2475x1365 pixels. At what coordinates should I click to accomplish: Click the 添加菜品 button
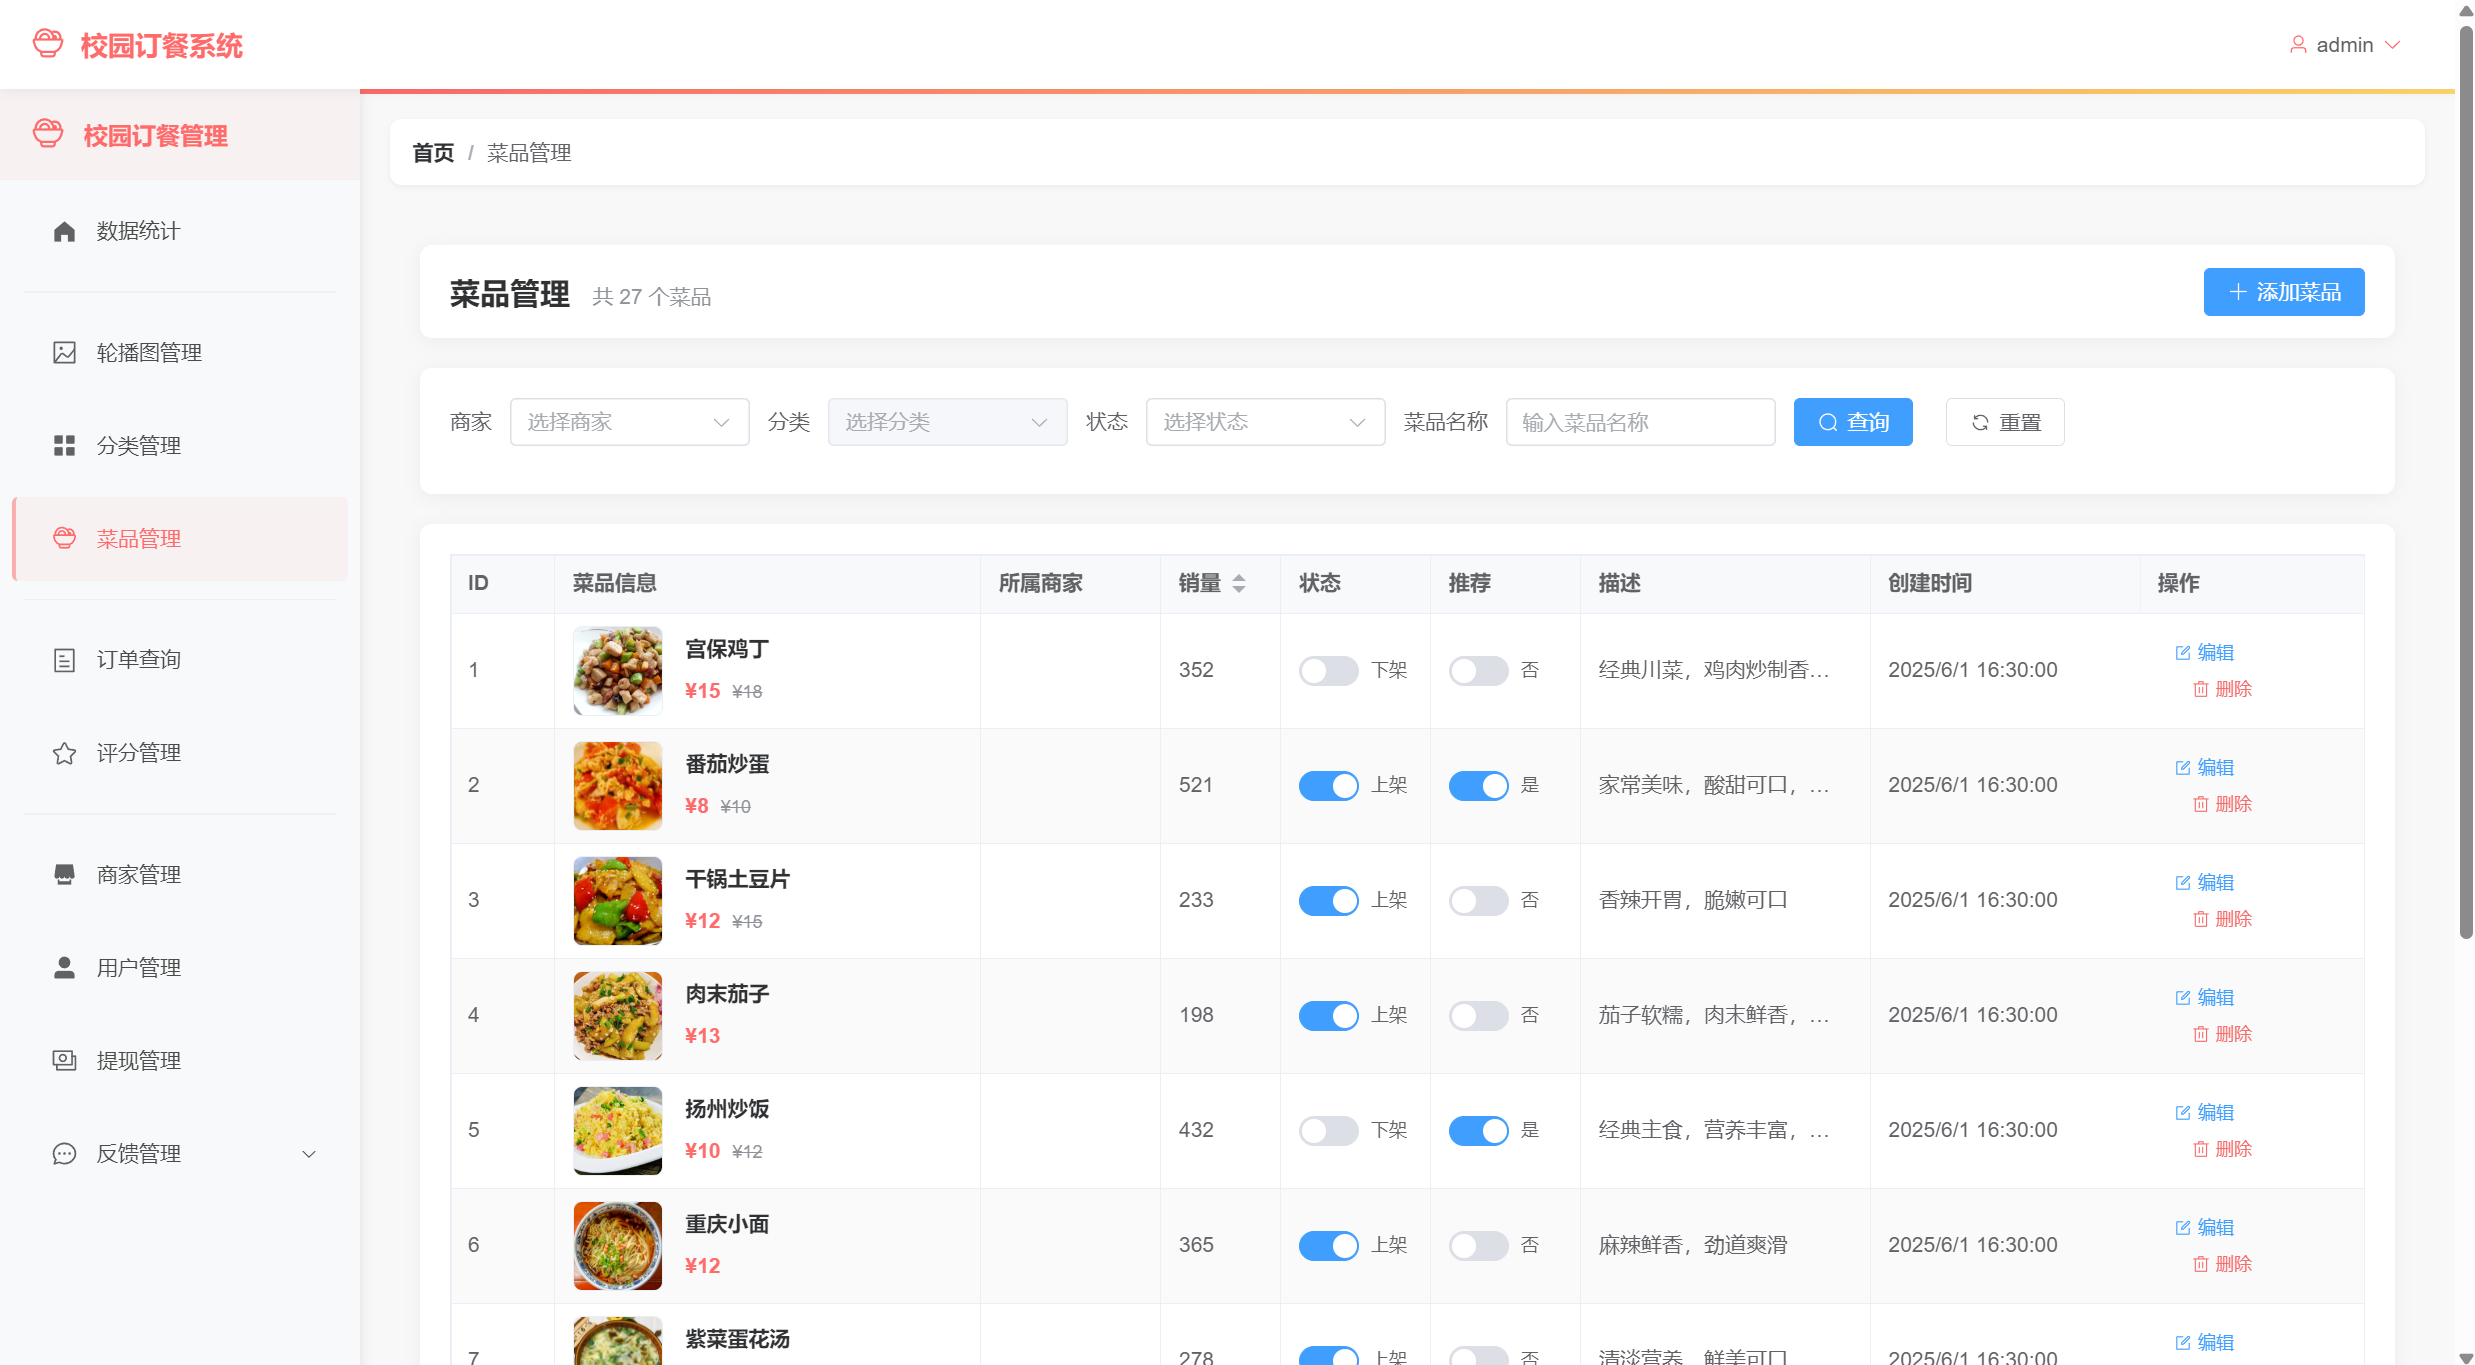[2283, 292]
